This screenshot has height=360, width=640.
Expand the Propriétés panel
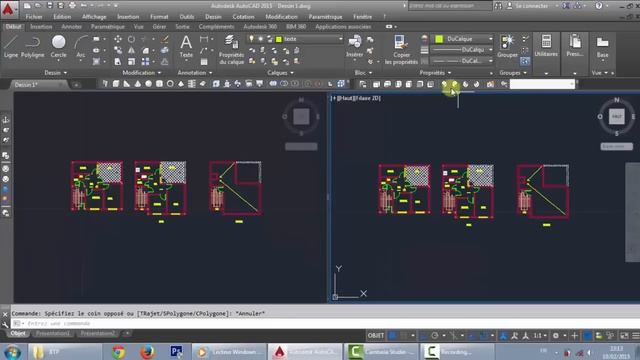tap(435, 73)
